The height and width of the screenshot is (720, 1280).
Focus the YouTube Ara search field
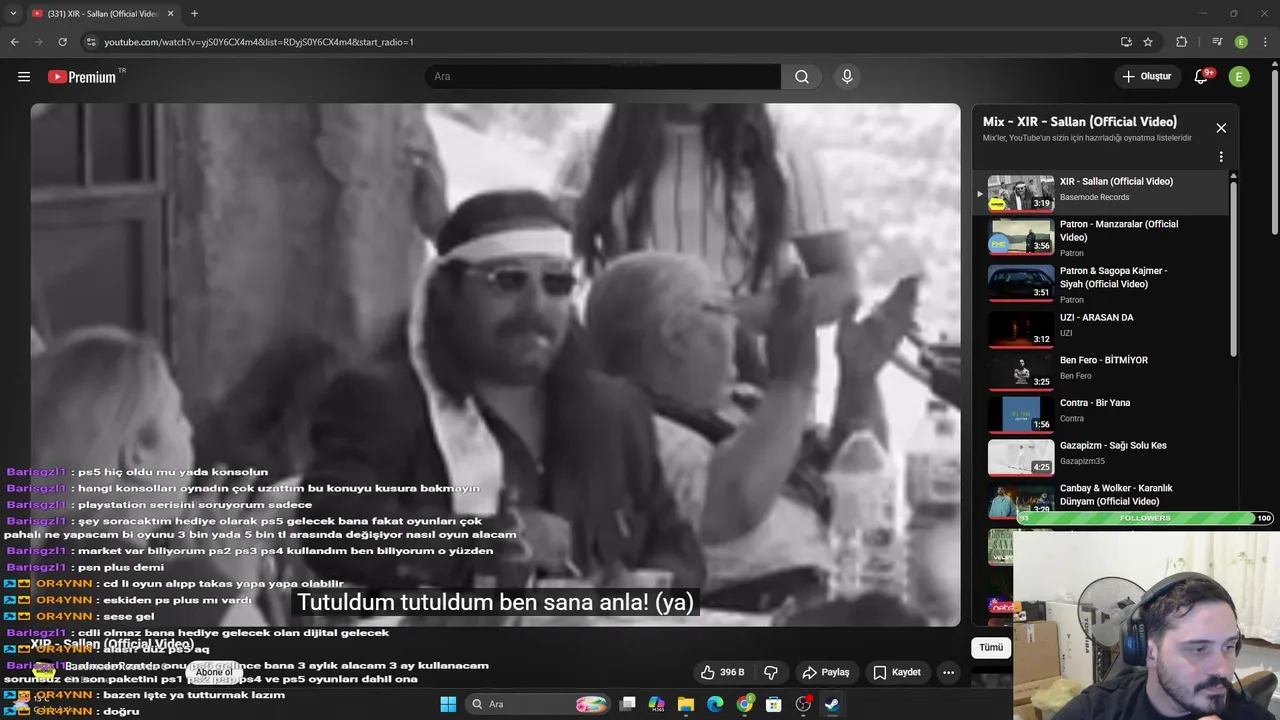coord(603,77)
